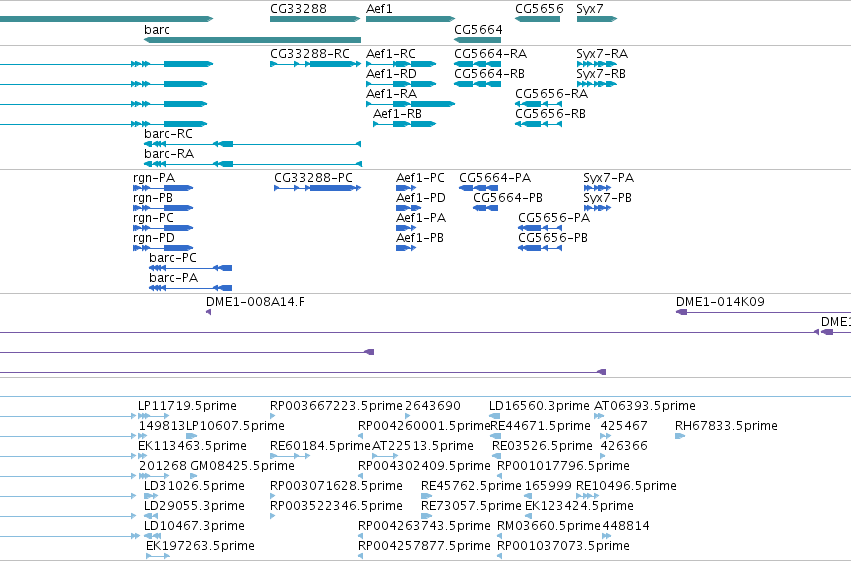Click protein CG5656-PA
851x561 pixels.
click(x=540, y=228)
